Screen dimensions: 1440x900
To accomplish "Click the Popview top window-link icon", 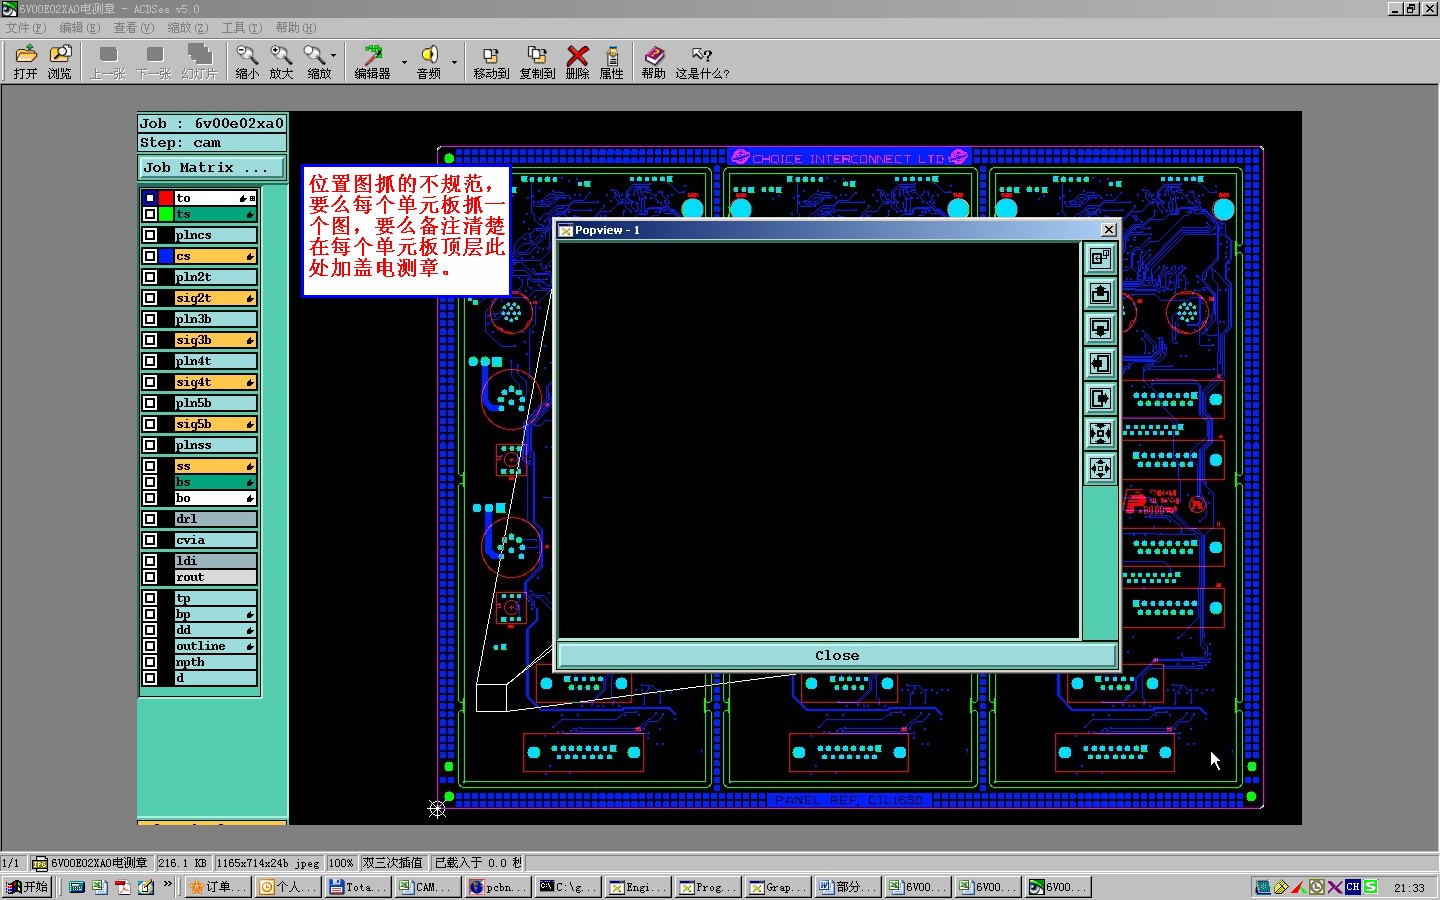I will click(1100, 259).
